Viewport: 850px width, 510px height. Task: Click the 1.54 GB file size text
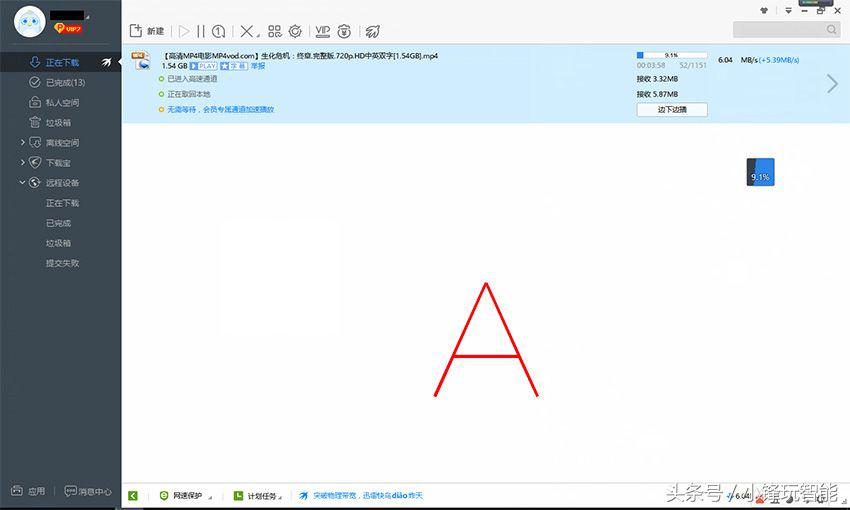pyautogui.click(x=174, y=66)
